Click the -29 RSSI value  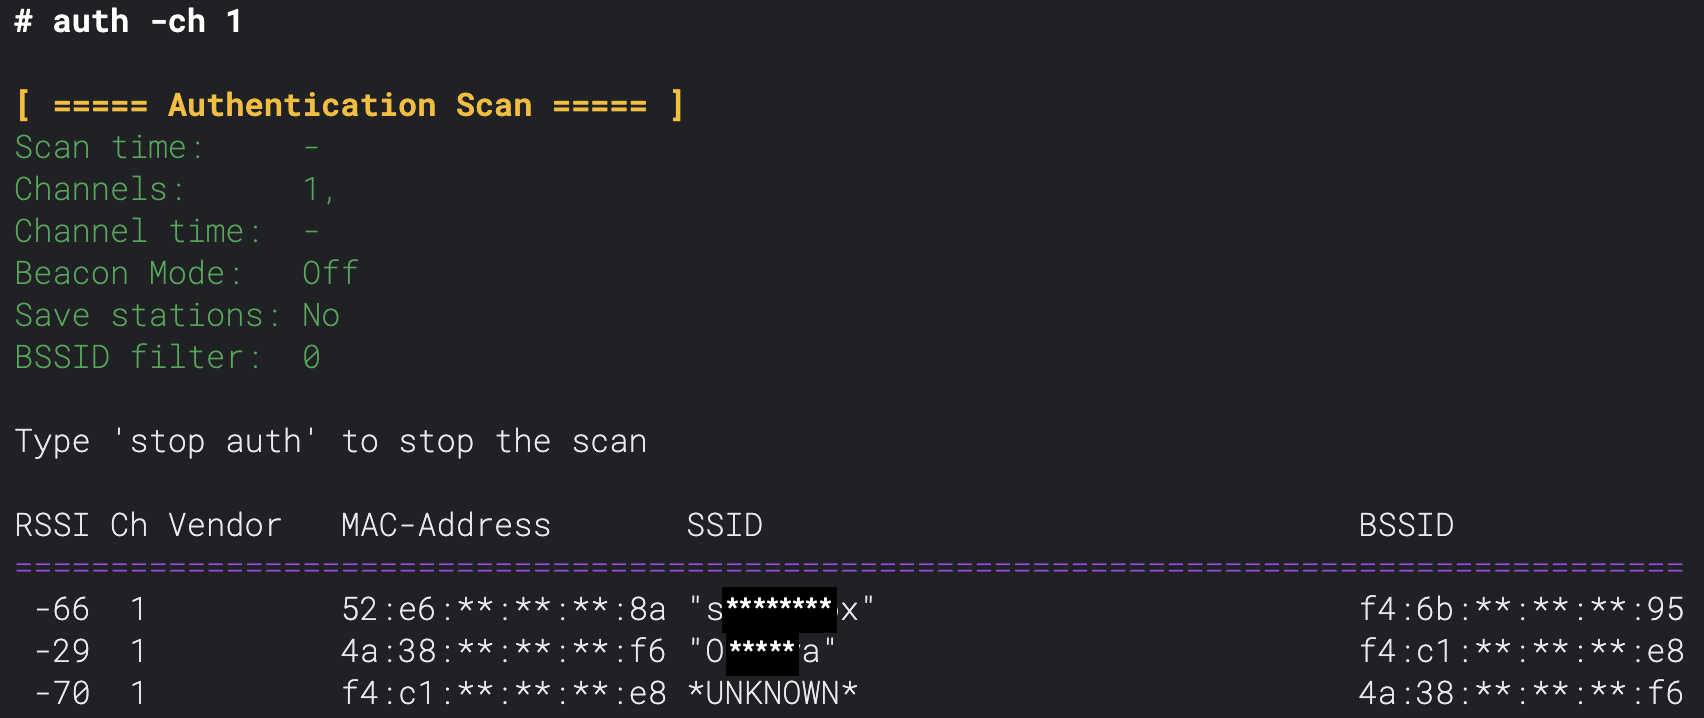(62, 651)
